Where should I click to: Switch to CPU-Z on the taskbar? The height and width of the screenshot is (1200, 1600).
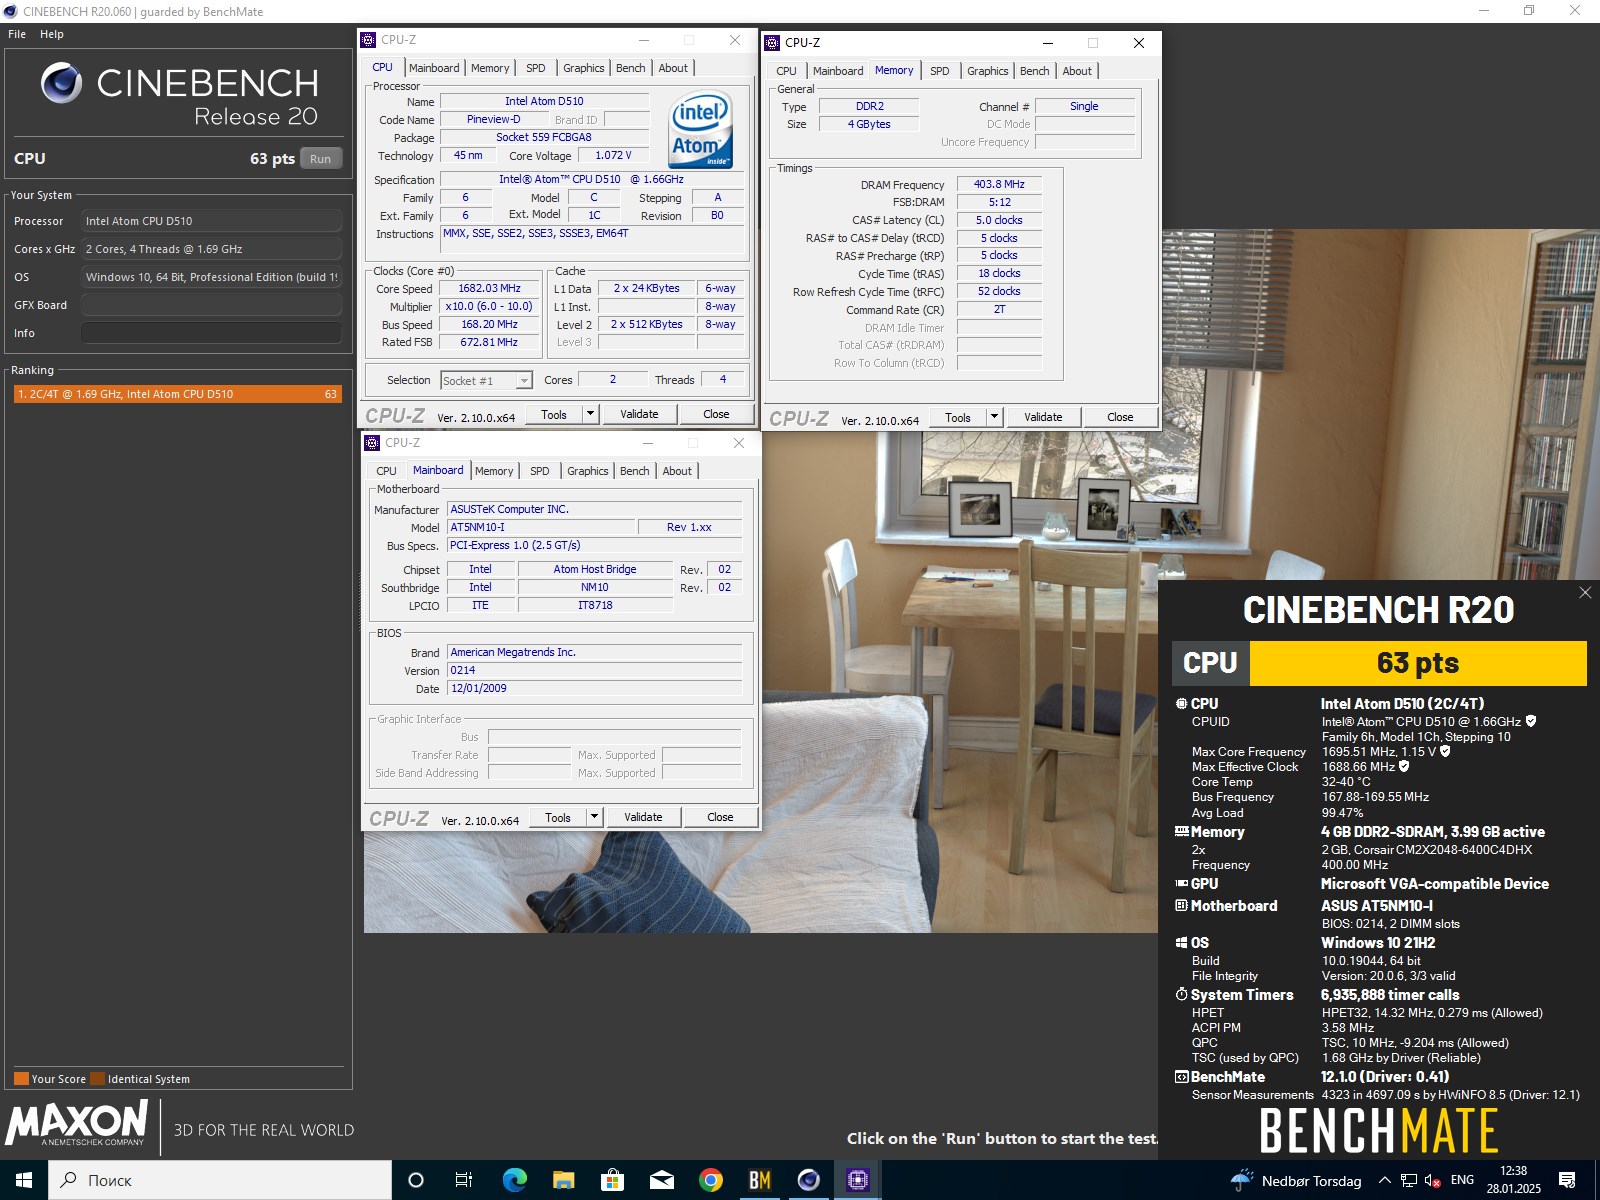[857, 1180]
